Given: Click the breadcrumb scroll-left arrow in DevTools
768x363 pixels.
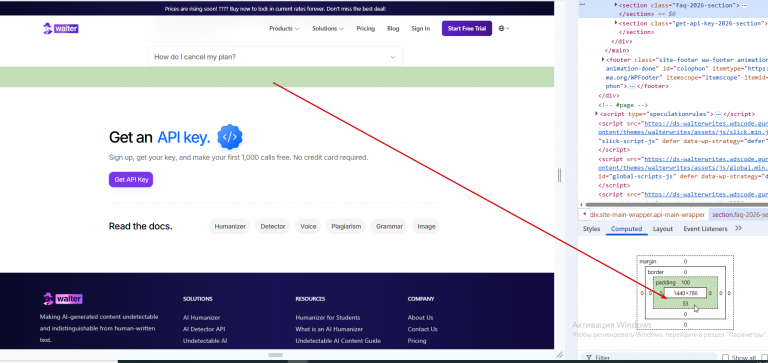Looking at the screenshot, I should pyautogui.click(x=583, y=215).
